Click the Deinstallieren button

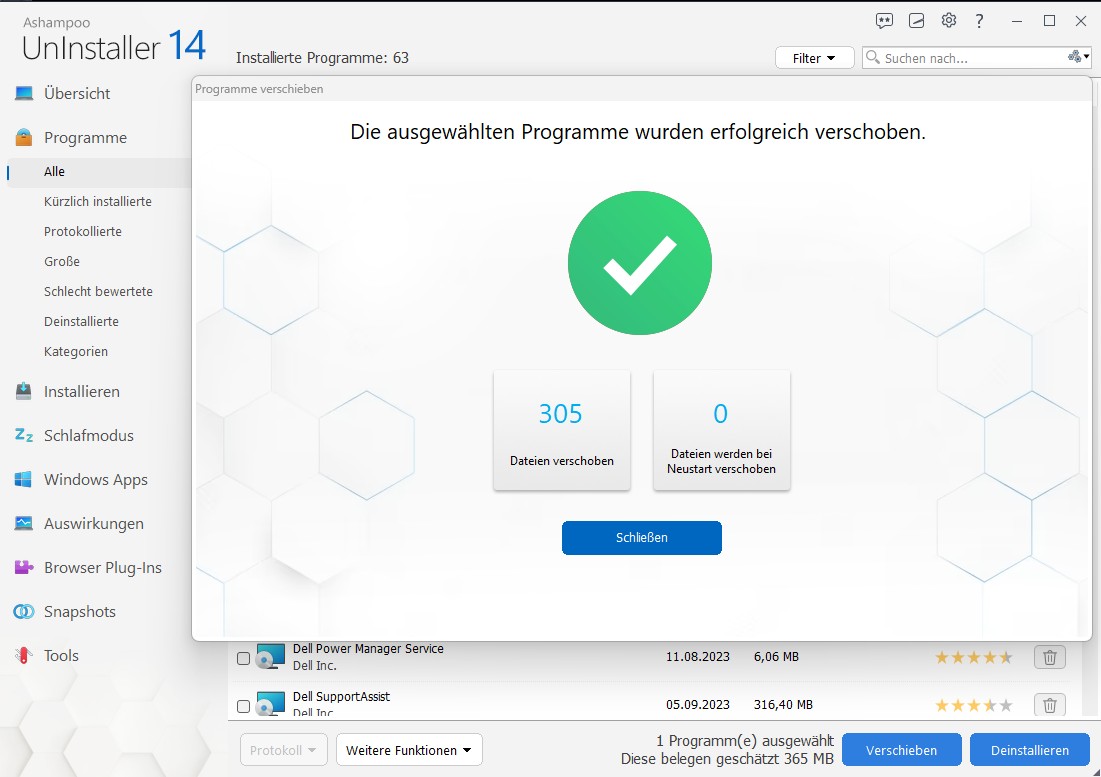1030,750
